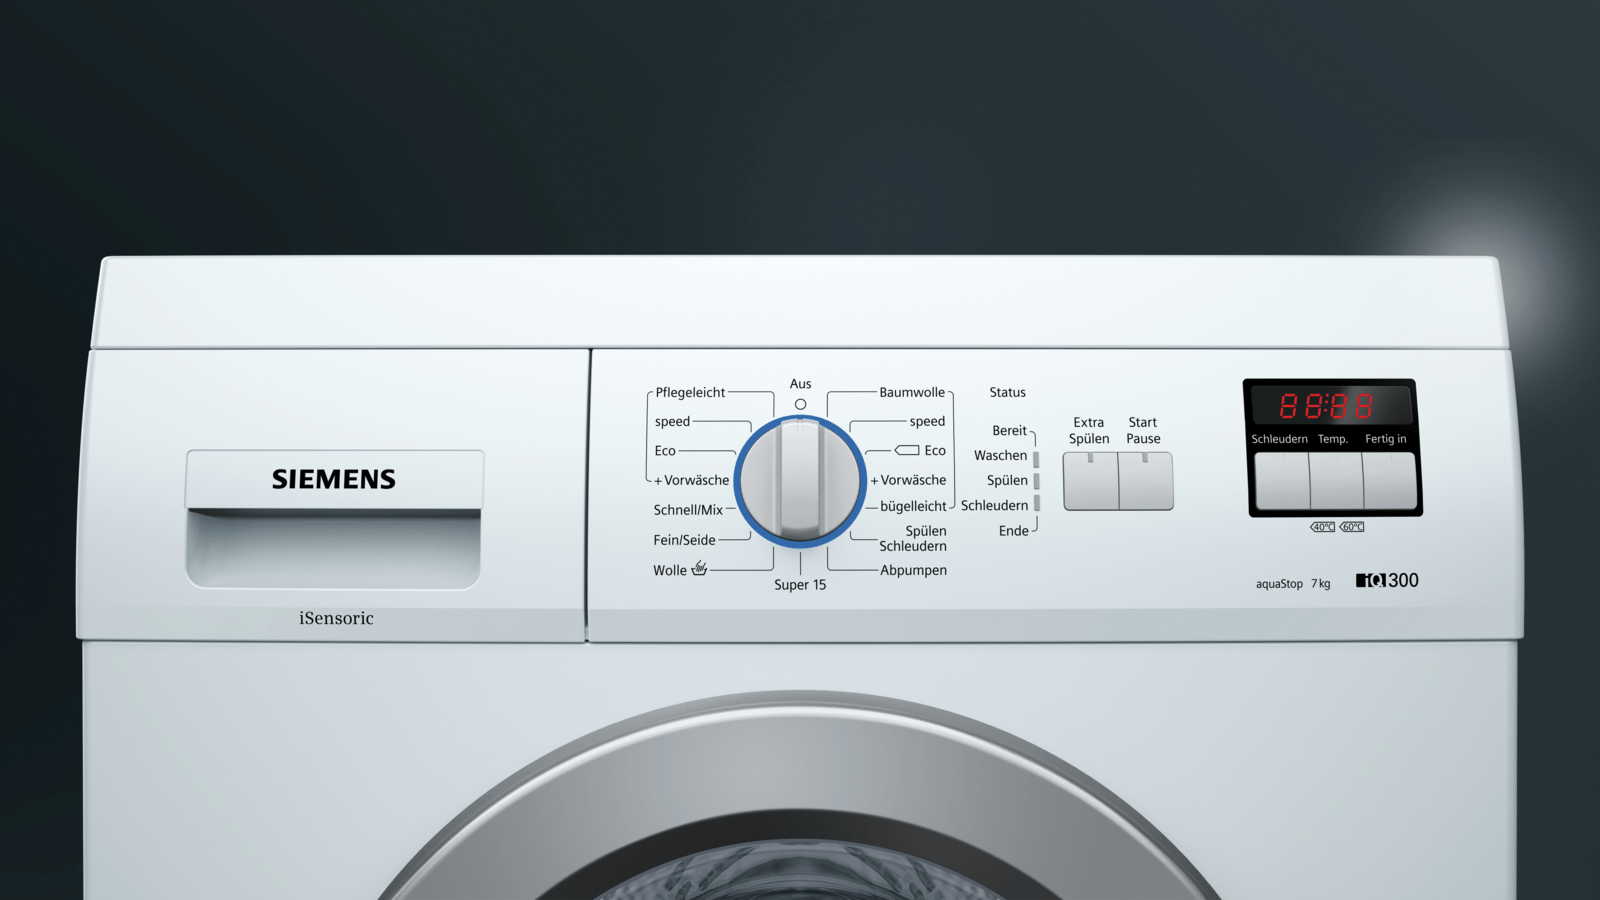The width and height of the screenshot is (1600, 900).
Task: Select the Schnell/Mix program label
Action: point(688,510)
